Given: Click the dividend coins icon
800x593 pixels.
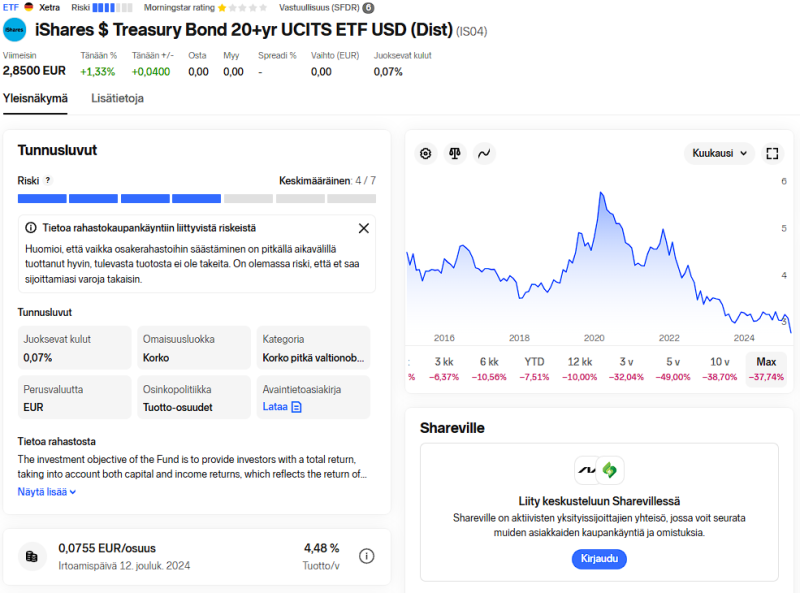Looking at the screenshot, I should [32, 556].
